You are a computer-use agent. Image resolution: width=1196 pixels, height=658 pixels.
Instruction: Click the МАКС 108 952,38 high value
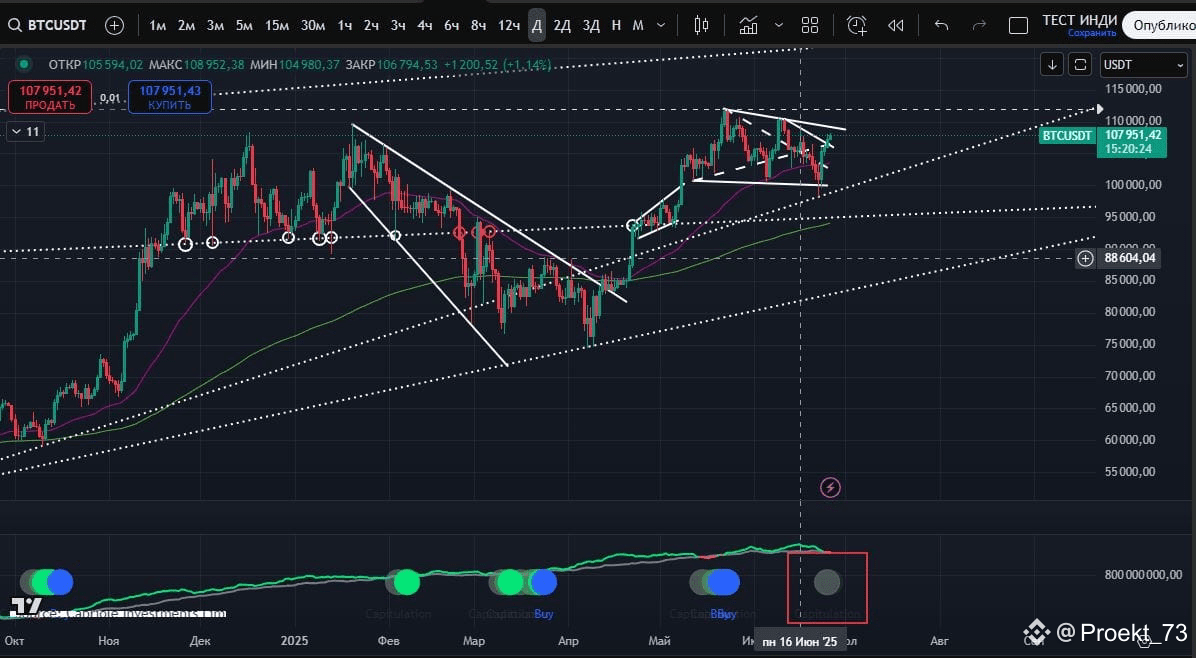[x=197, y=65]
